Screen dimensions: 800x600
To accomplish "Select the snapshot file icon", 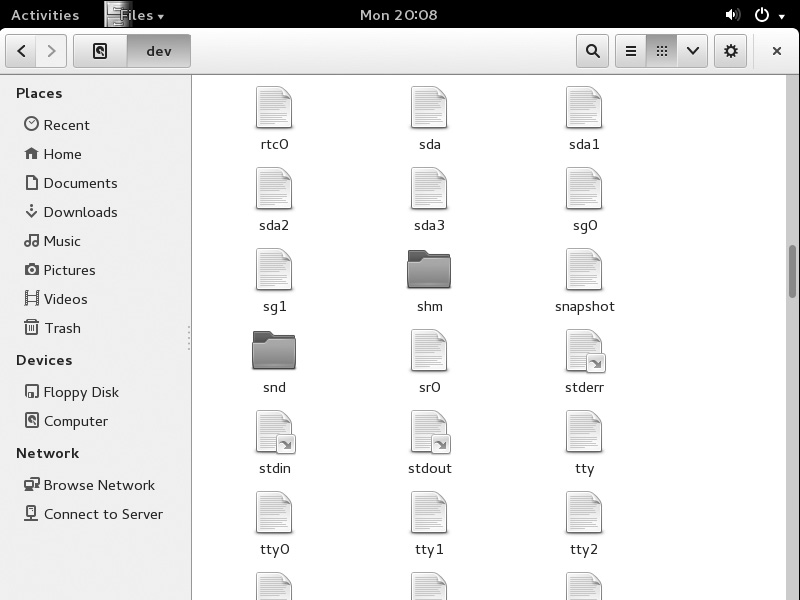I will 584,270.
